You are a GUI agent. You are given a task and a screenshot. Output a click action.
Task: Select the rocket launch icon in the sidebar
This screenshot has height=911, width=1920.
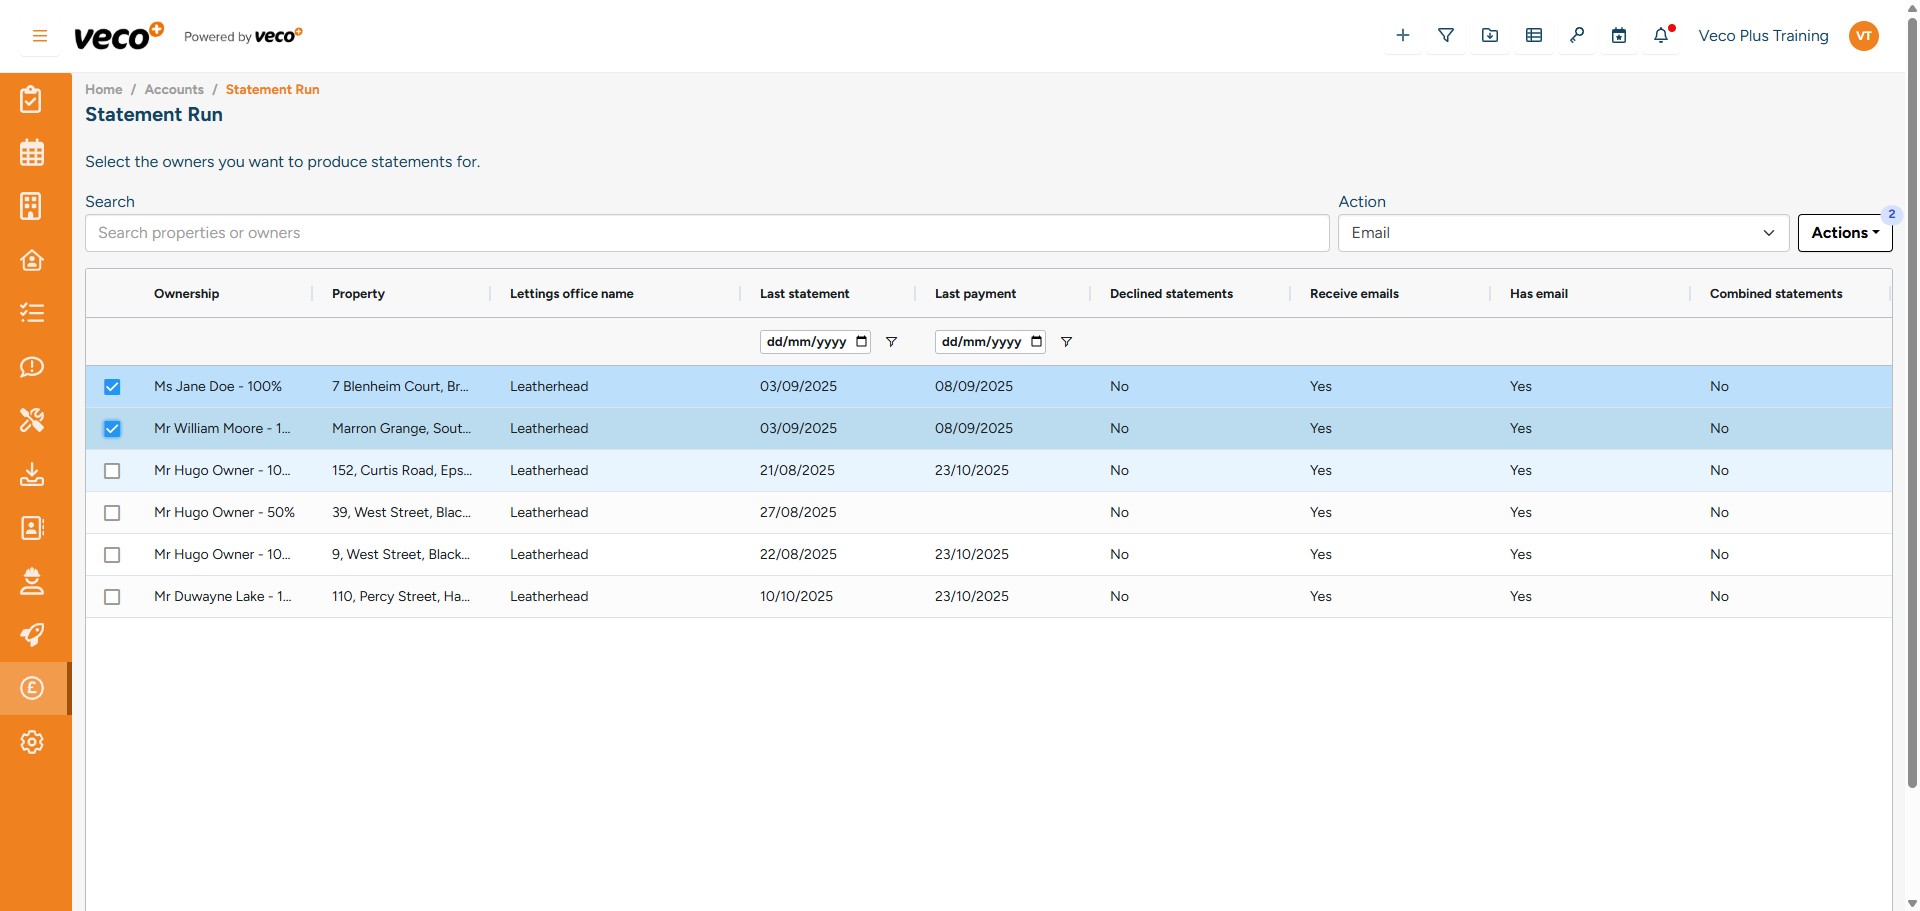click(x=32, y=635)
